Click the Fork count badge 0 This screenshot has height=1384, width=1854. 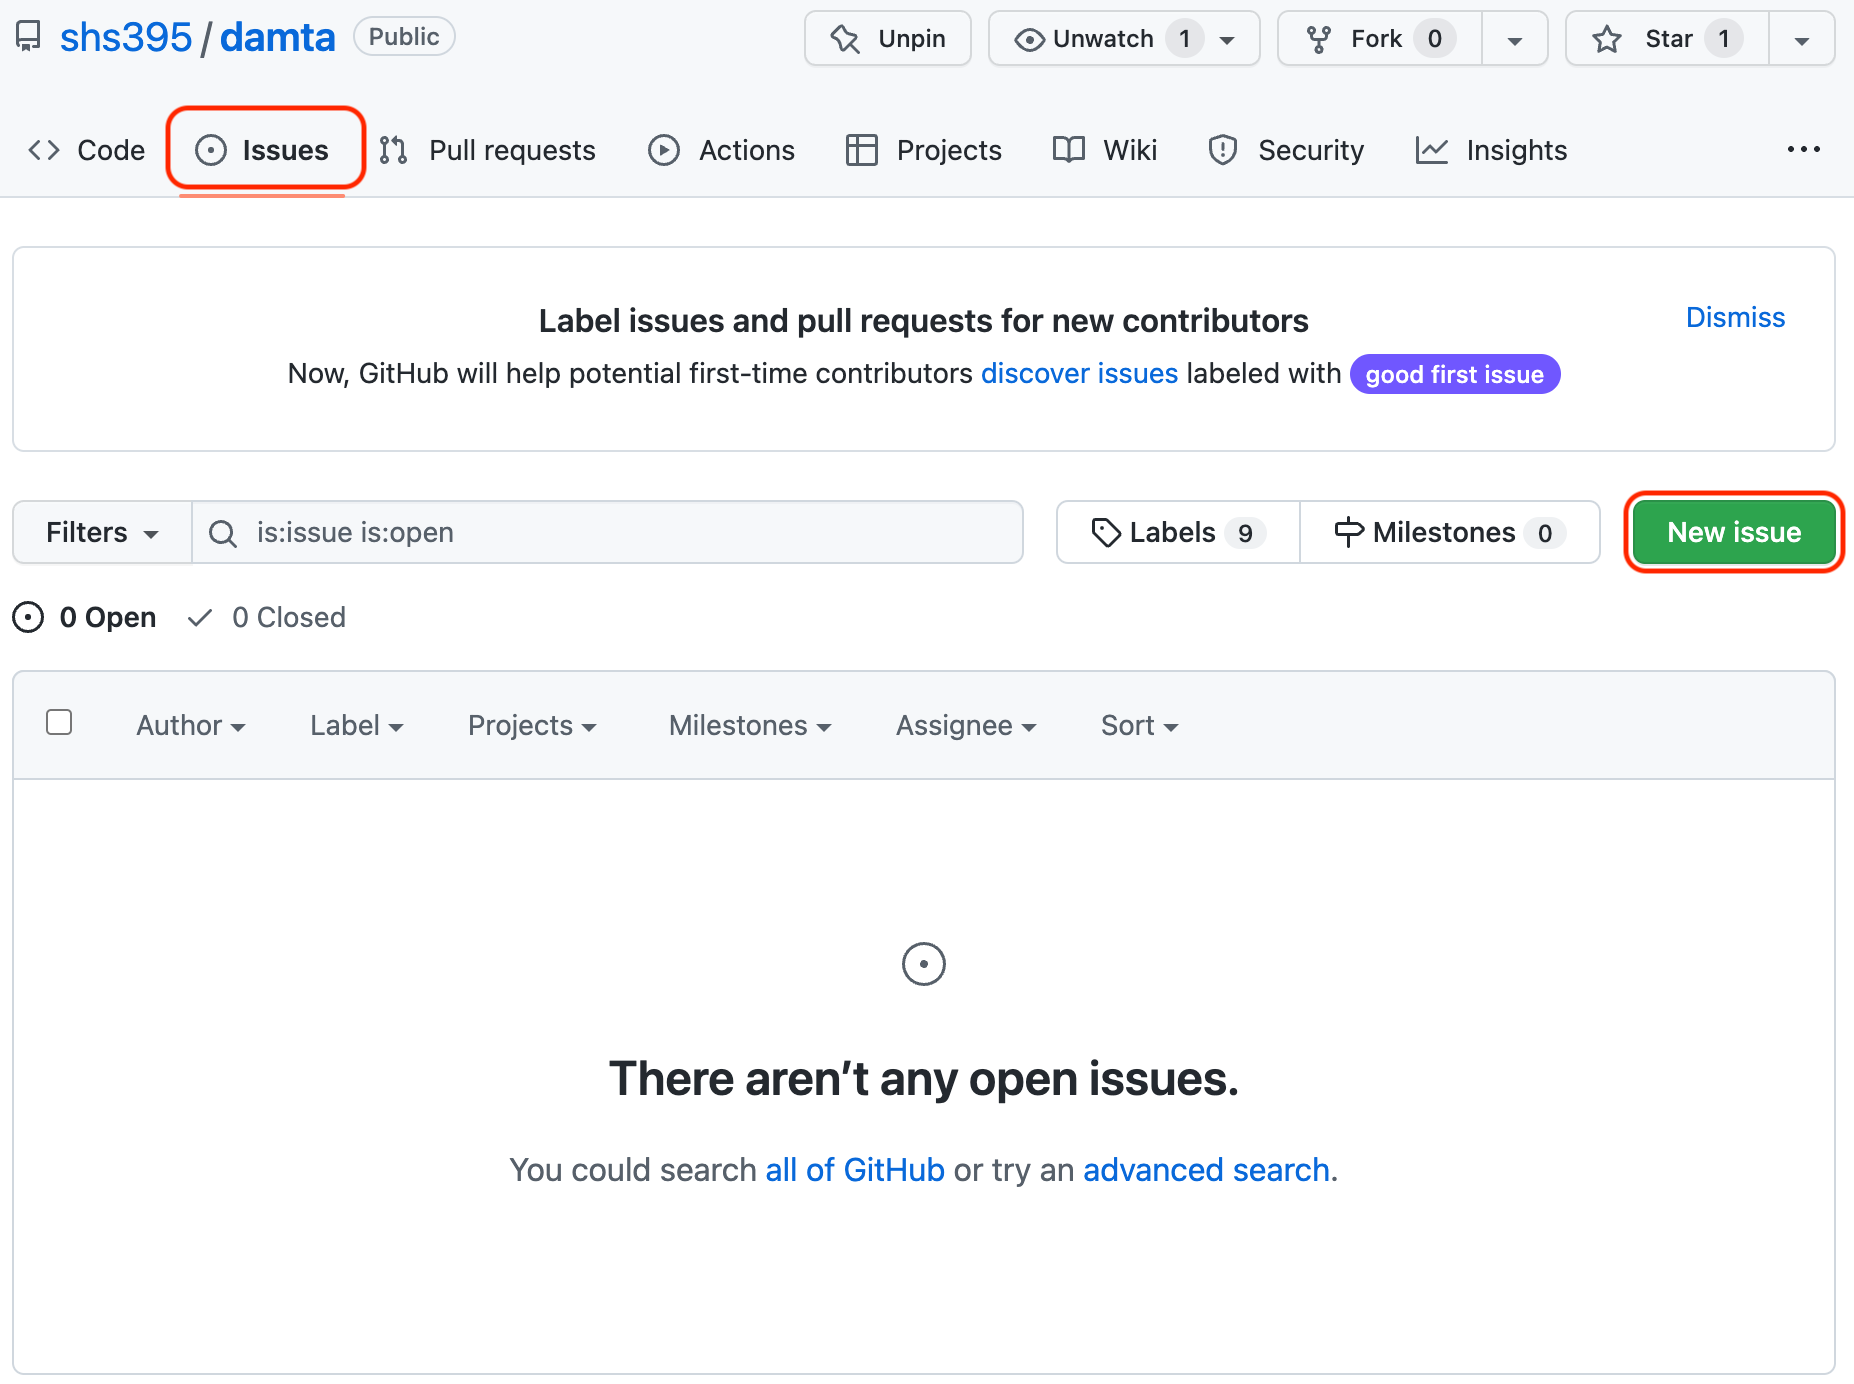point(1435,39)
